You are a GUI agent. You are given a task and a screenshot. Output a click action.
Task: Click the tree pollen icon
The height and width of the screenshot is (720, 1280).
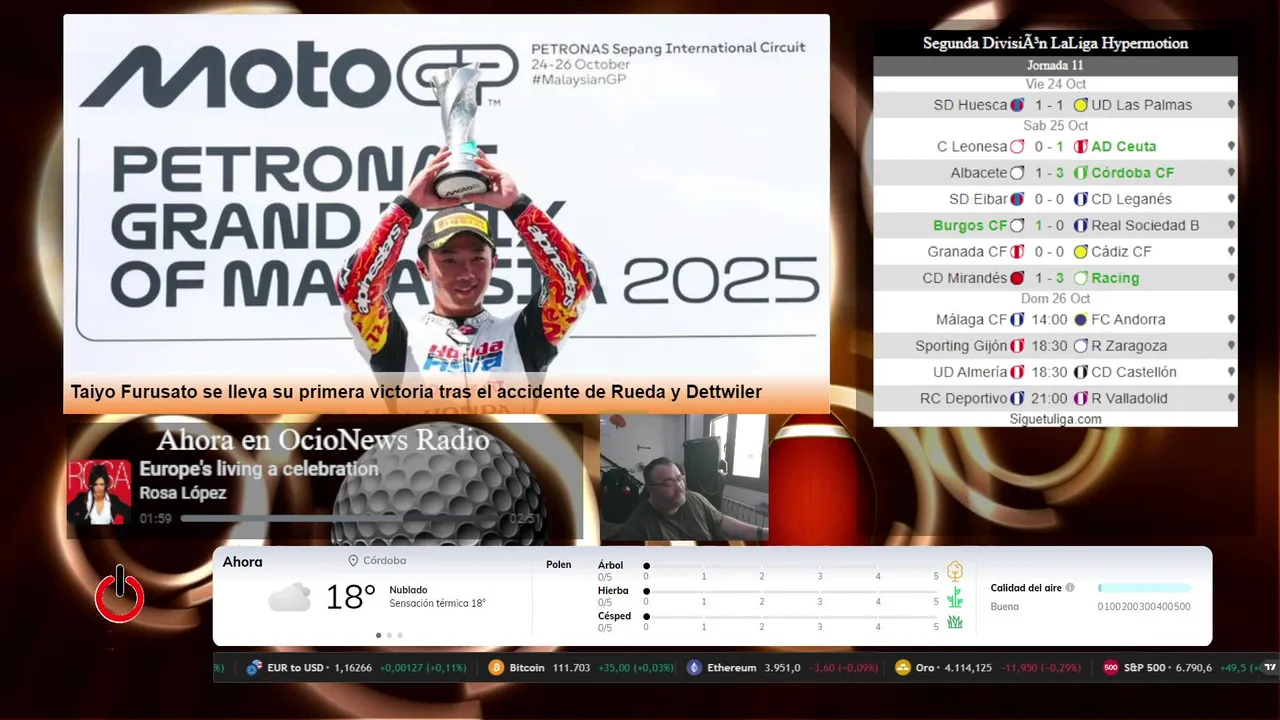click(x=955, y=571)
